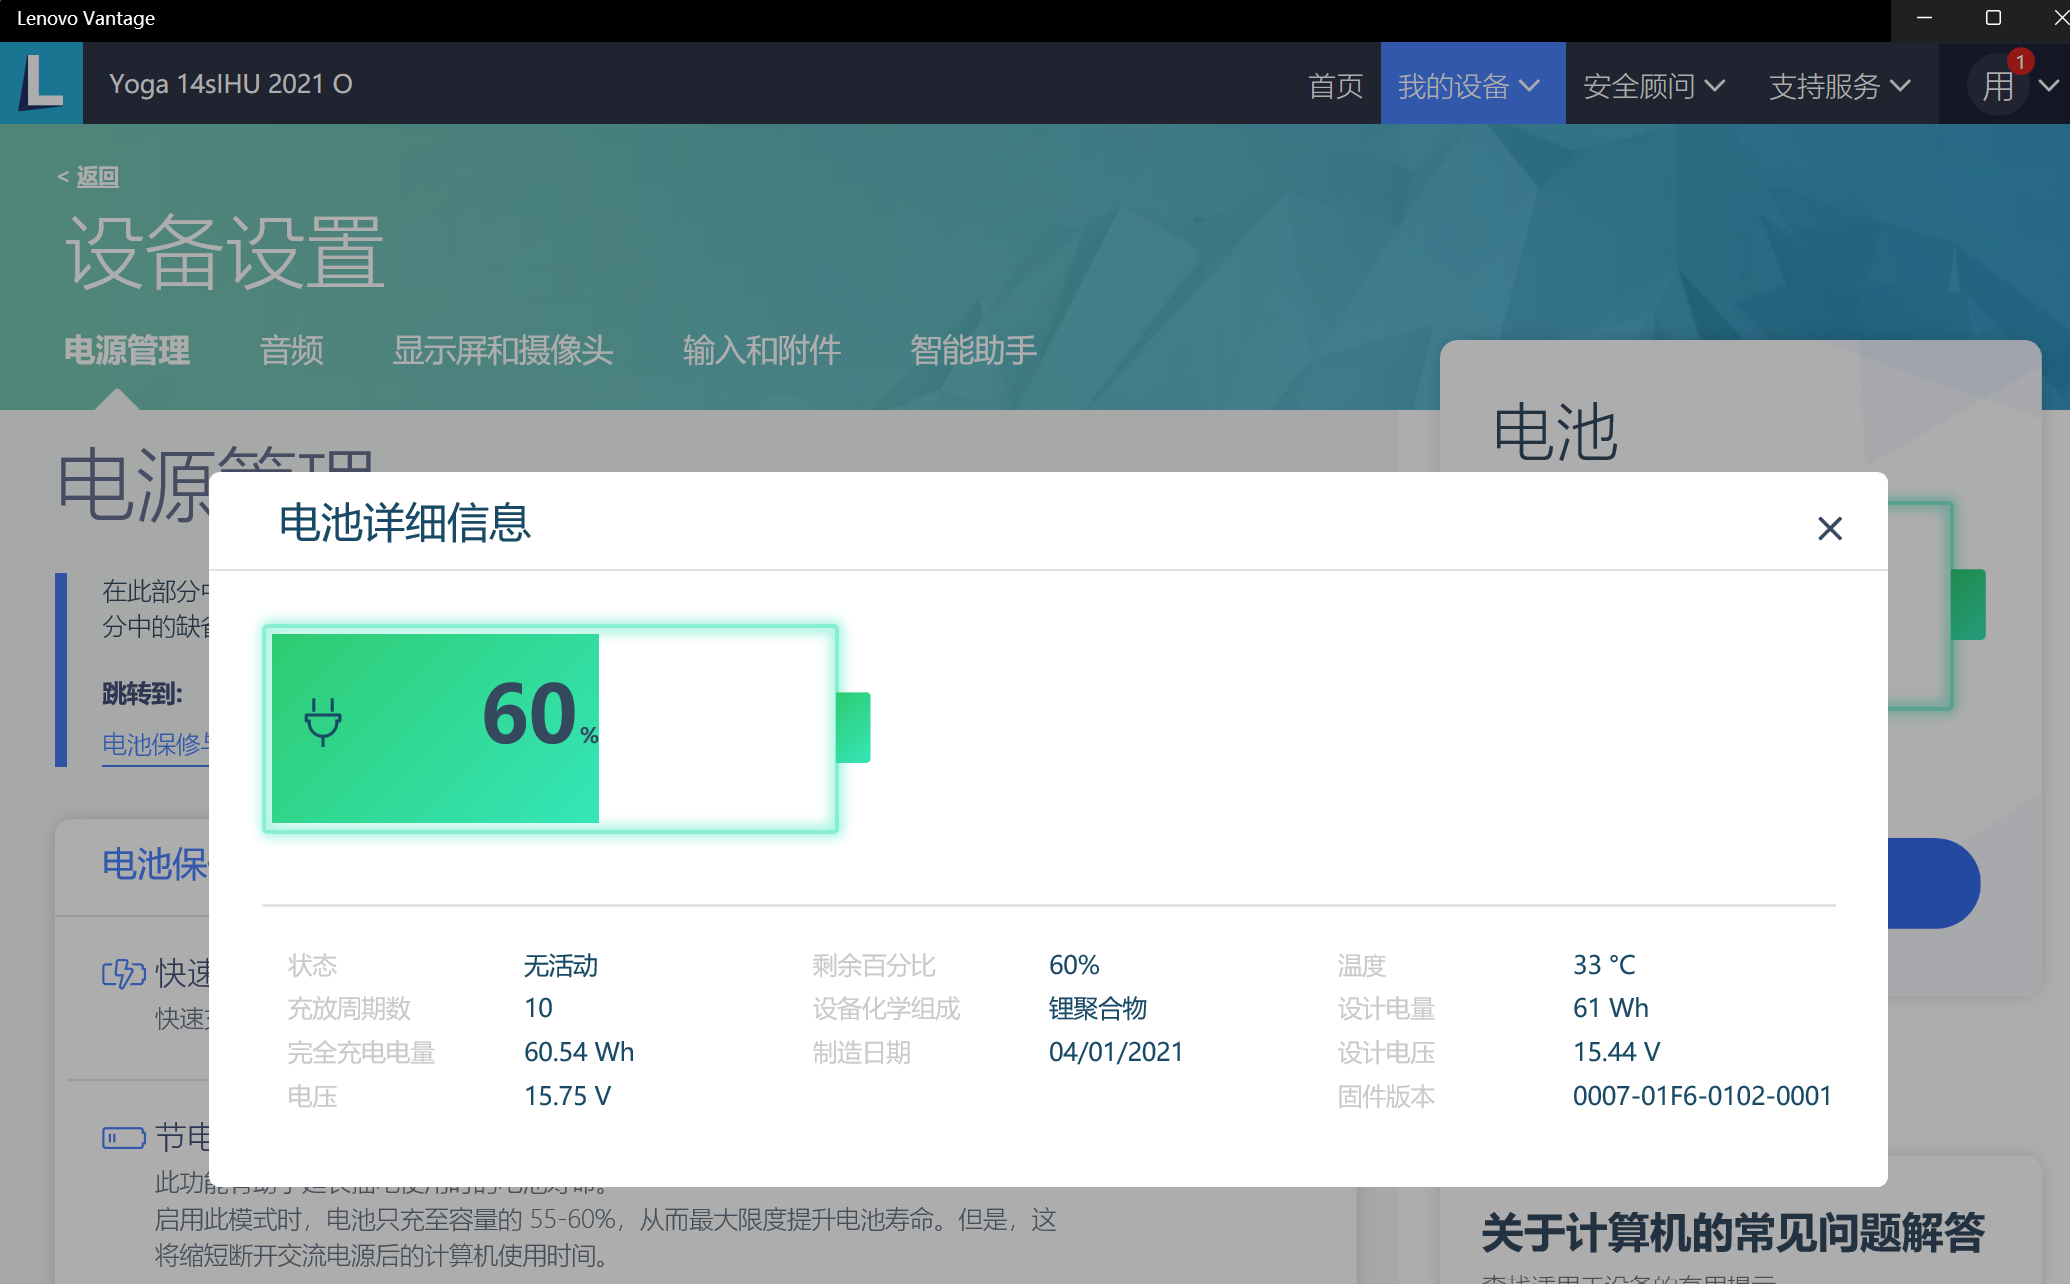Image resolution: width=2070 pixels, height=1284 pixels.
Task: Switch to the 智能助手 tab
Action: [973, 351]
